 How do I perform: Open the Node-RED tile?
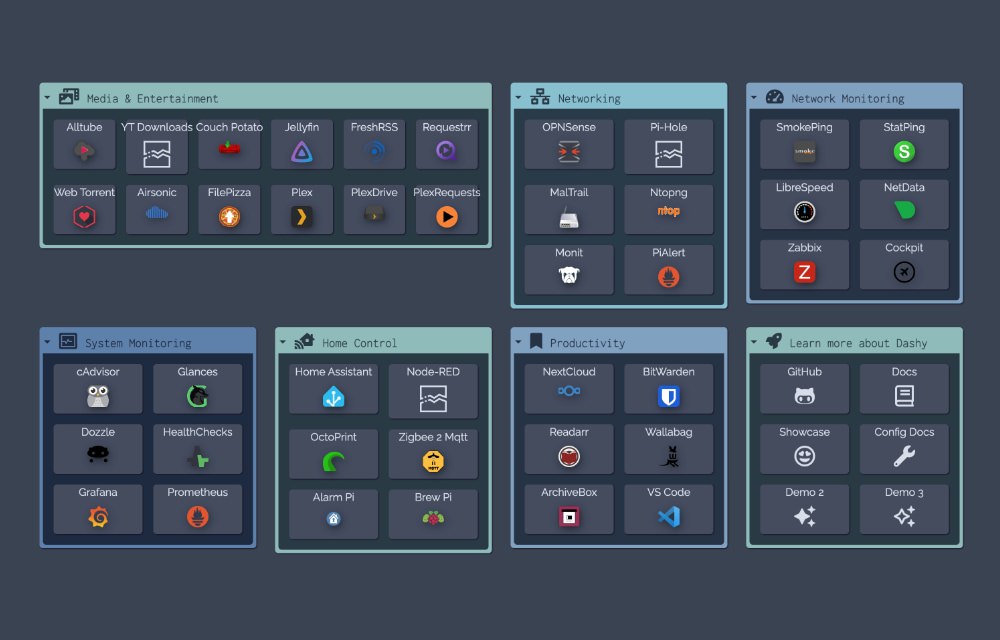coord(433,391)
